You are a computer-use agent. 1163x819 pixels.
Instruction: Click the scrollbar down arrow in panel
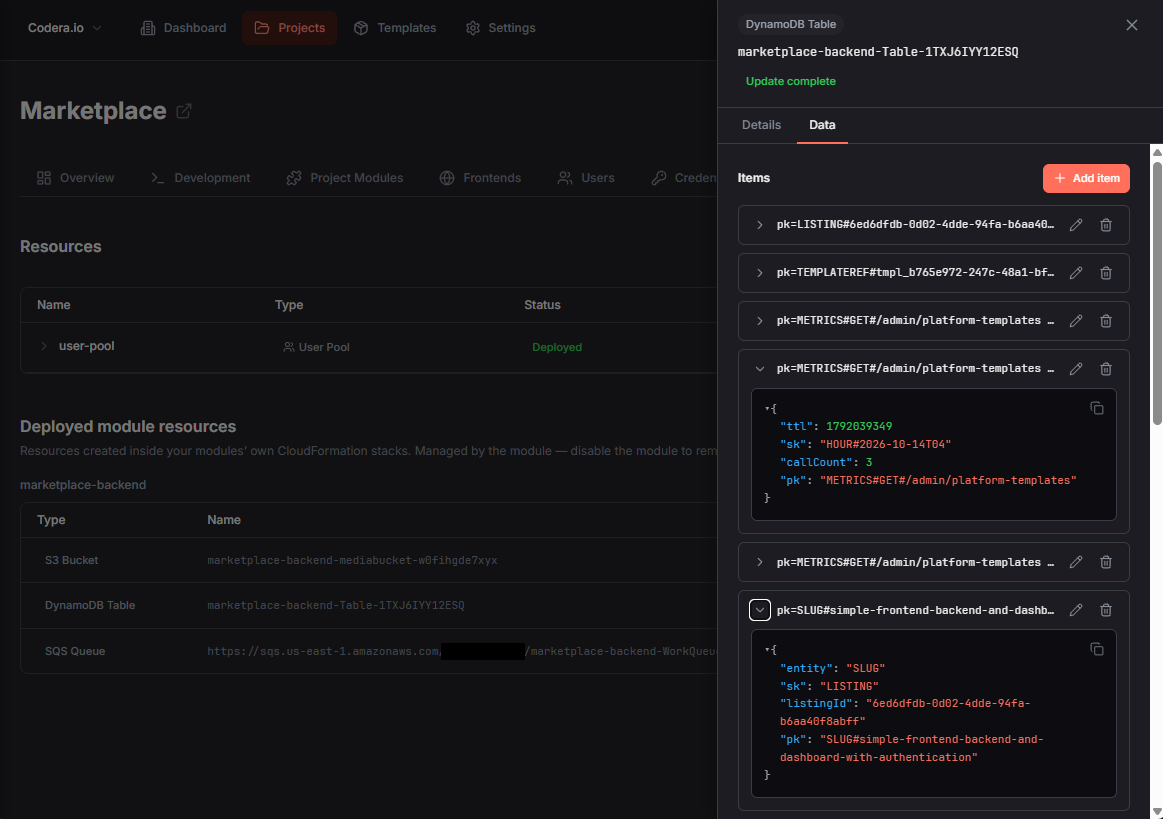pos(1156,812)
